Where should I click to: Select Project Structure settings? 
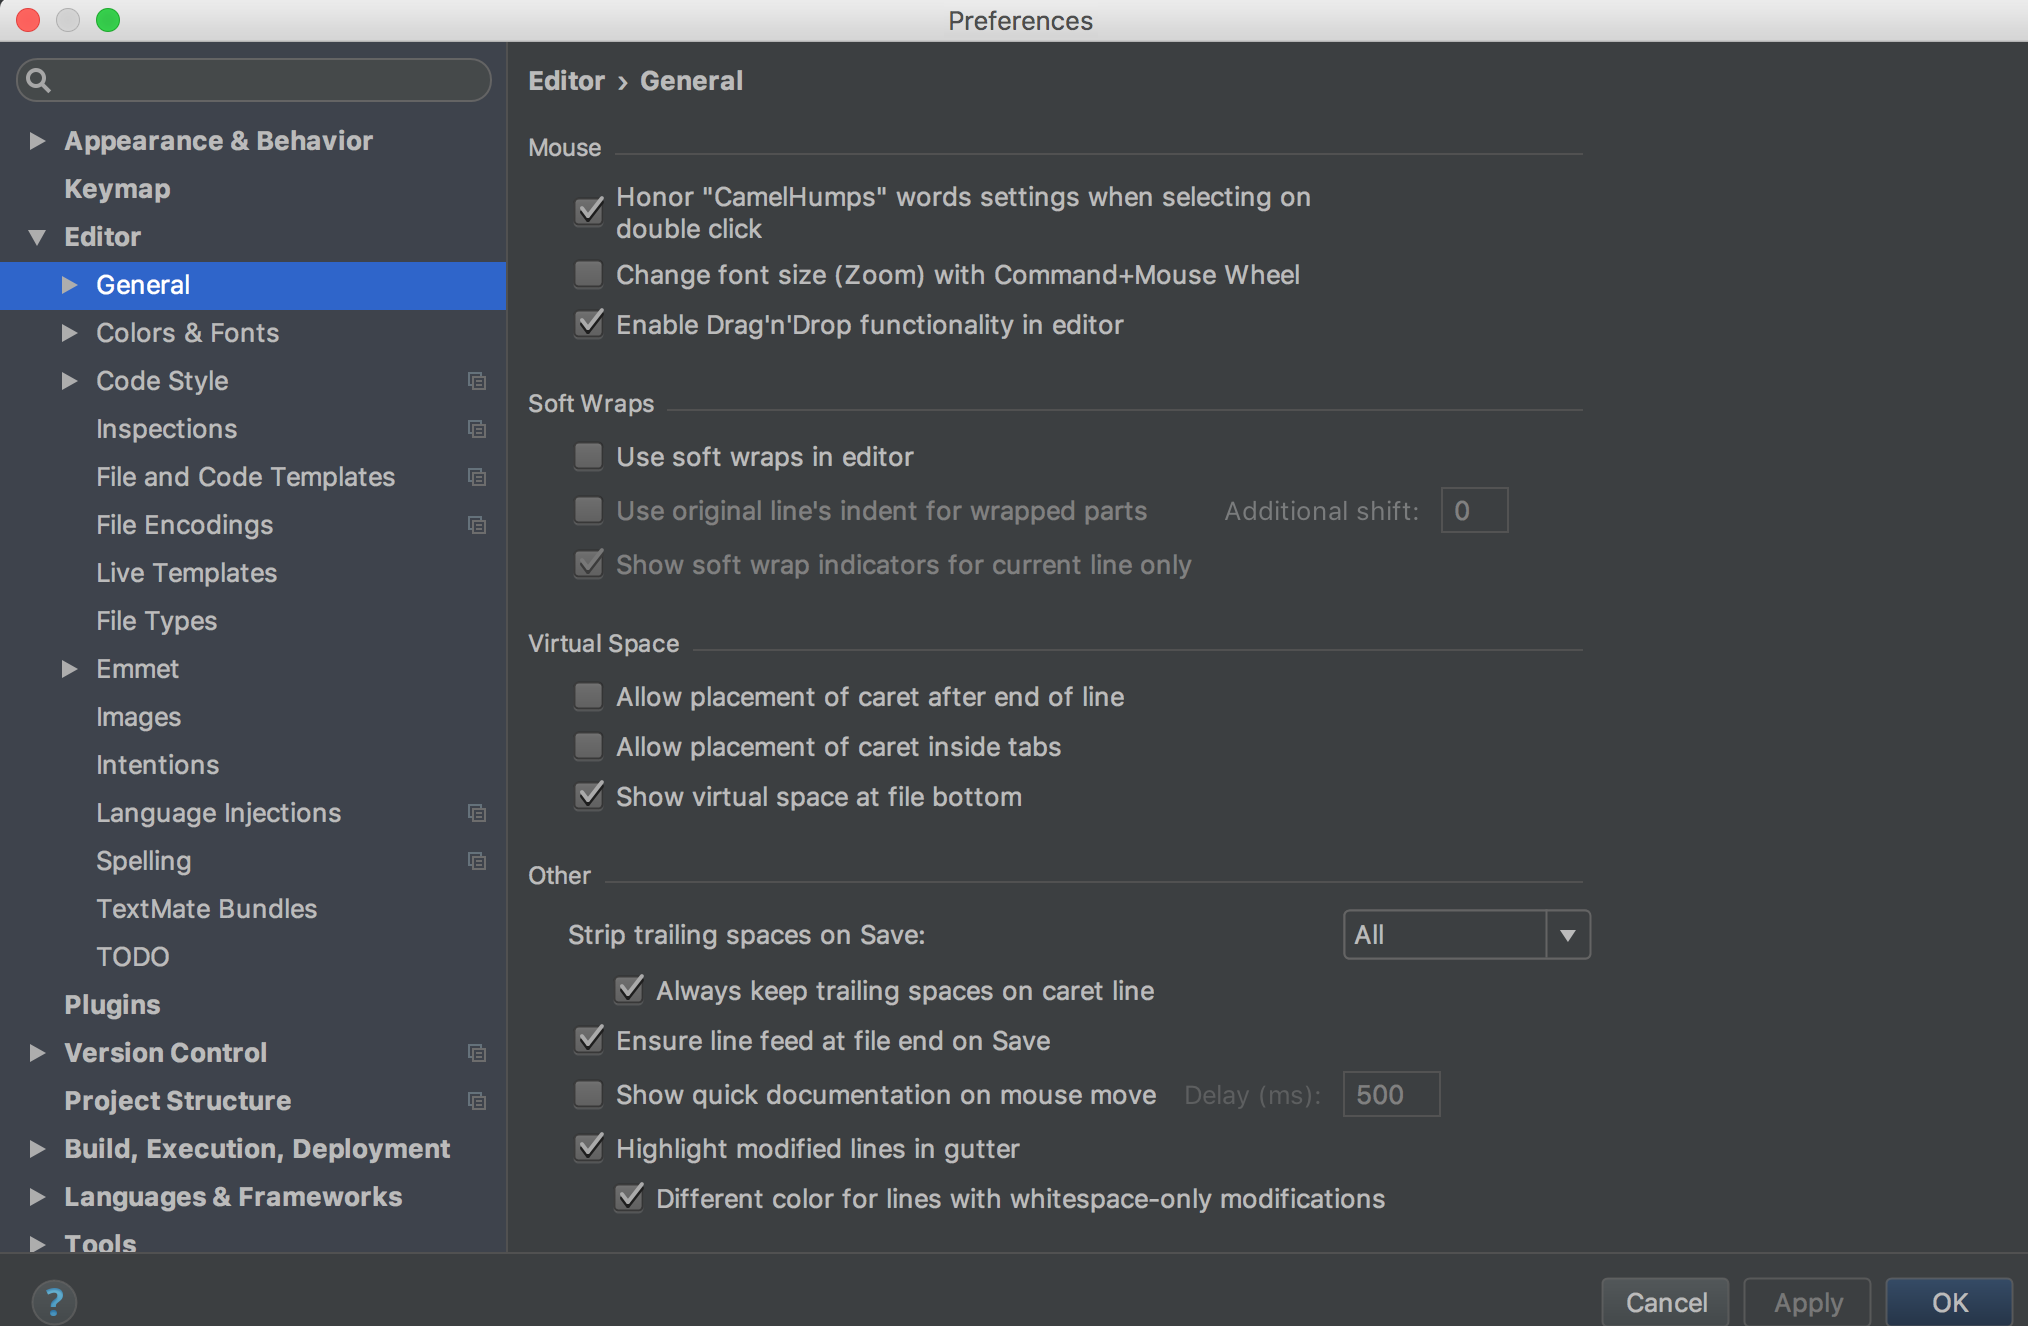pos(177,1101)
